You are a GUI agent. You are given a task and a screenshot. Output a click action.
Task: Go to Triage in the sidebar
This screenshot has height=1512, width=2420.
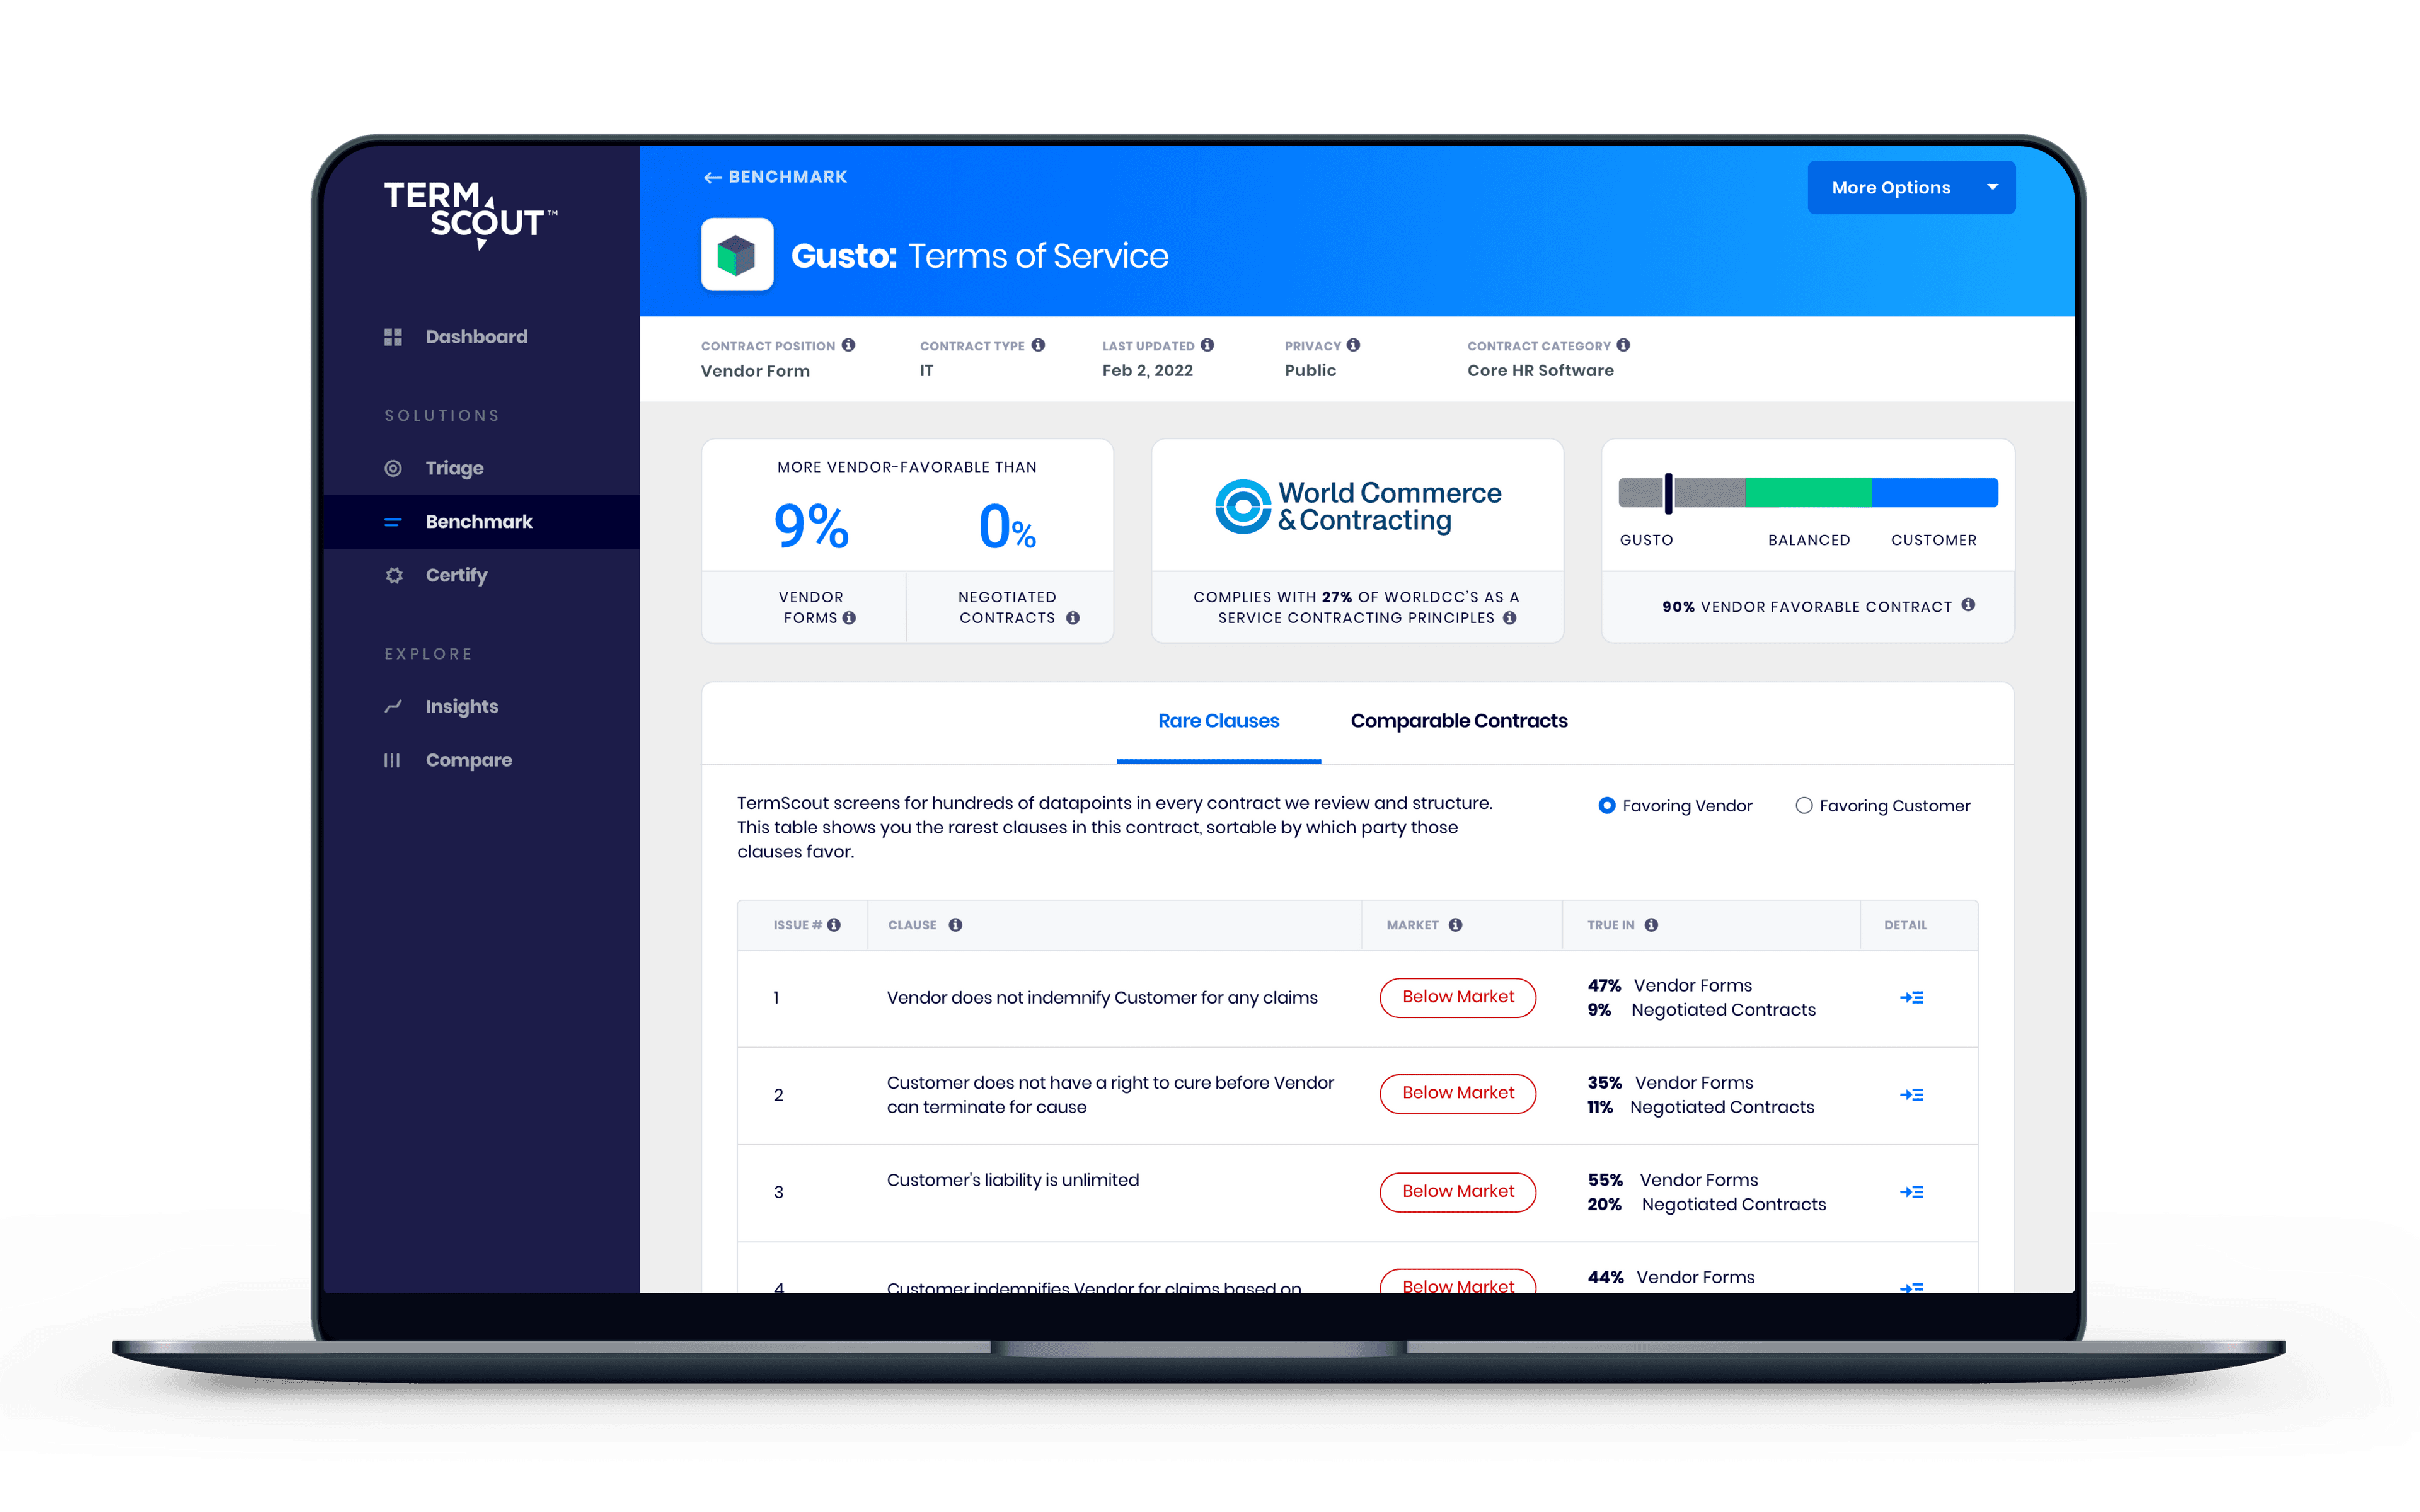(454, 468)
